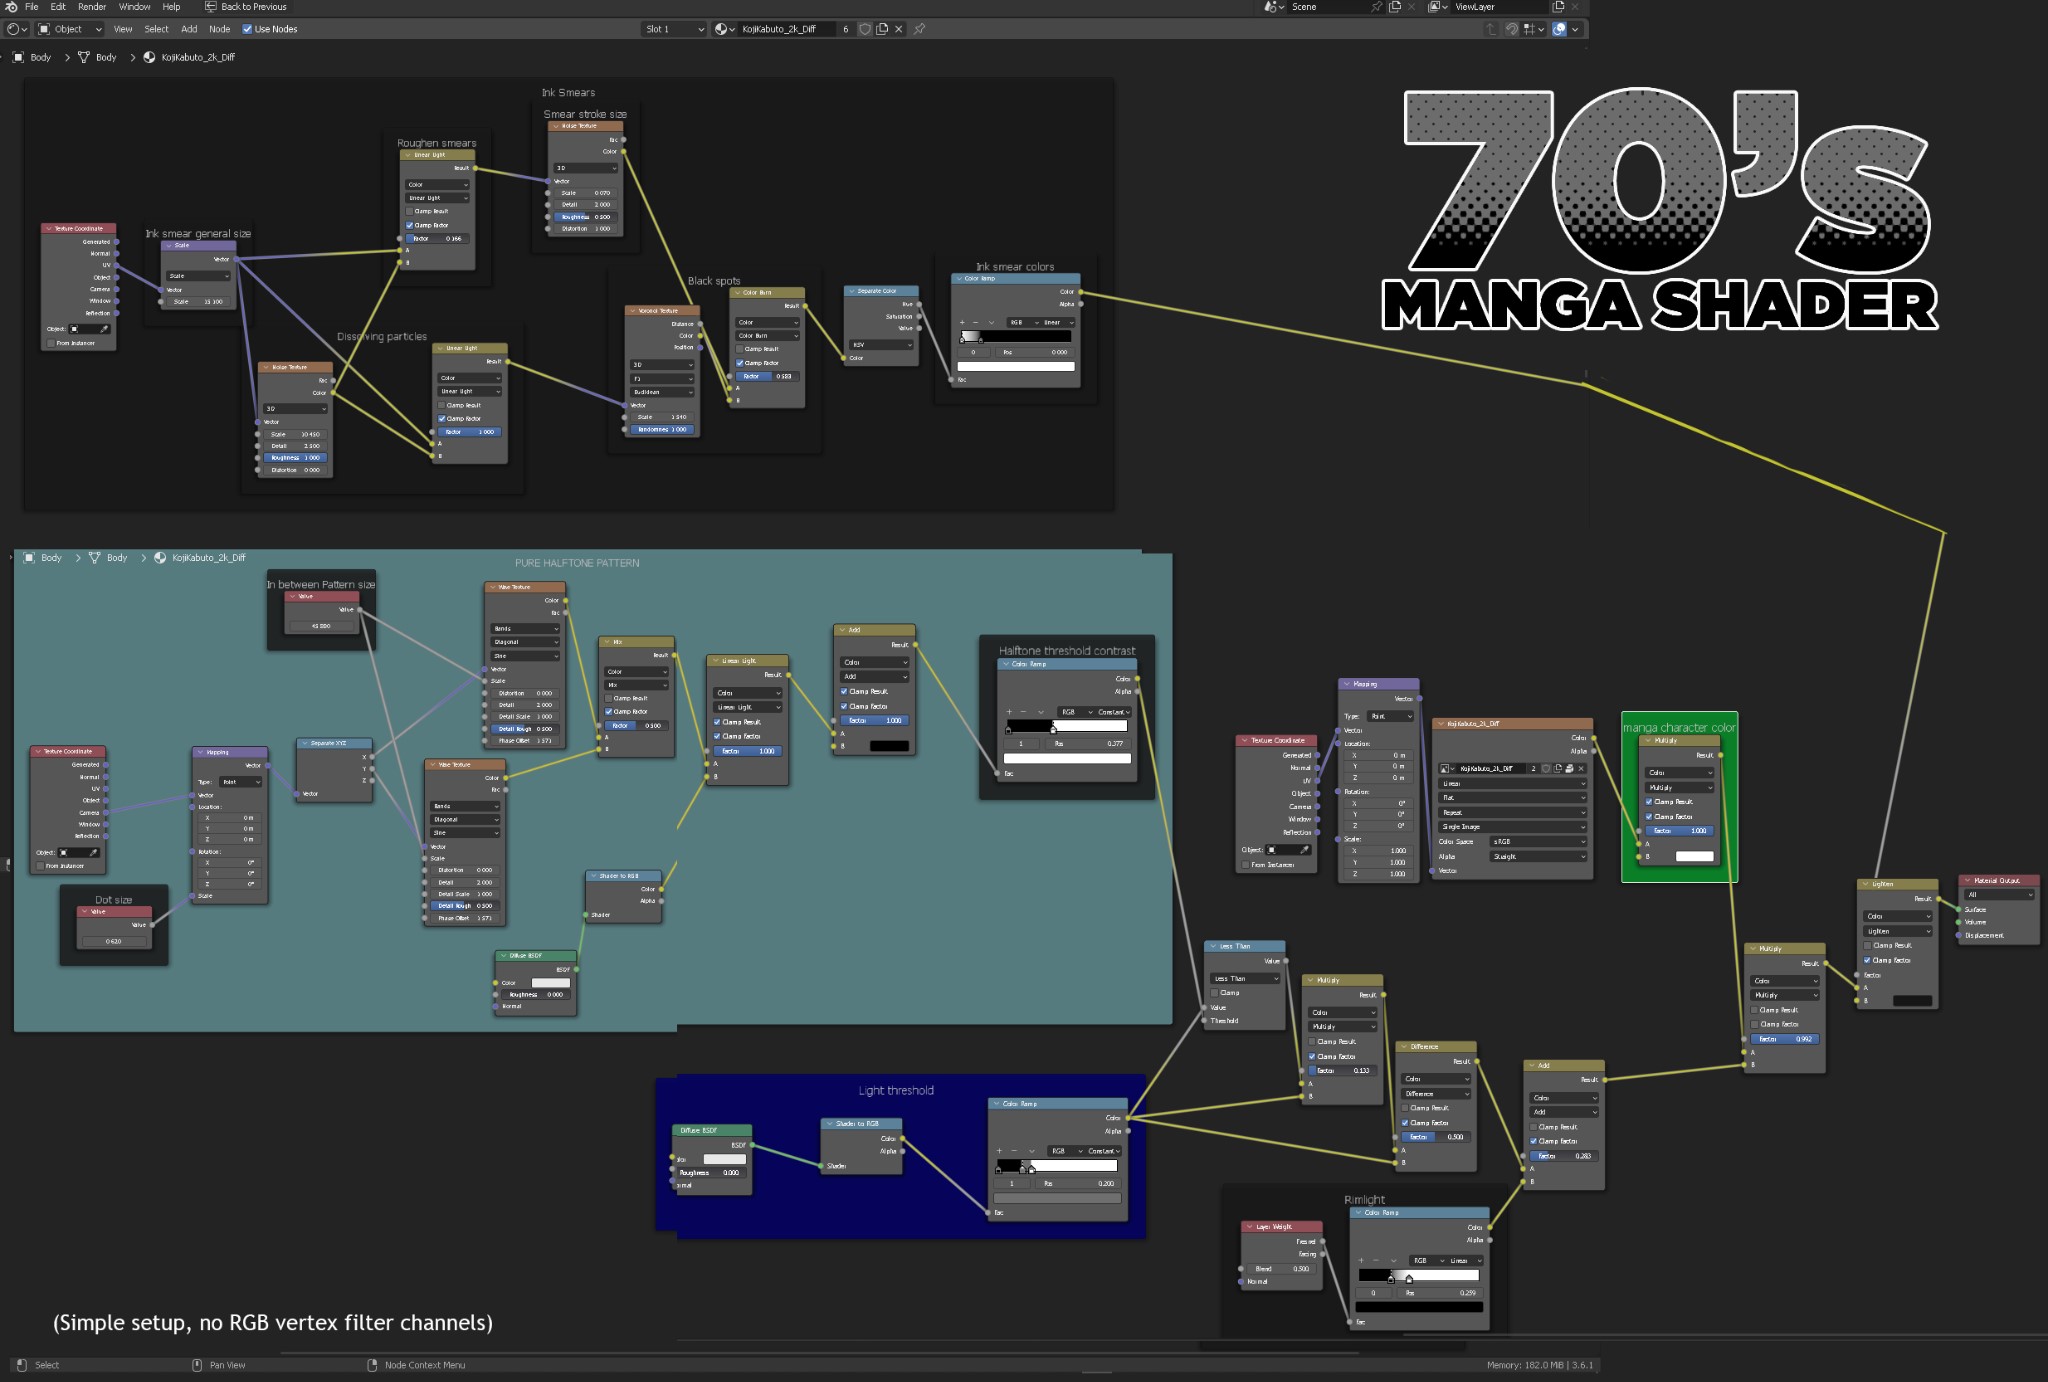Open the Object shader type dropdown
The image size is (2048, 1382).
71,29
